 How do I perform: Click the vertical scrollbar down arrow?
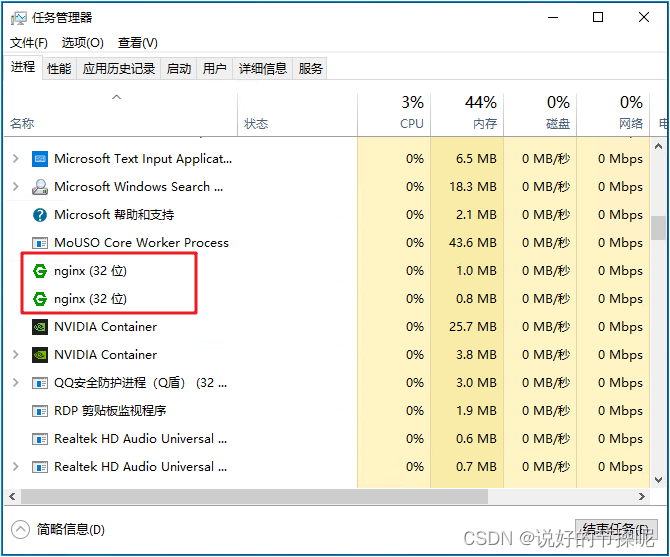[658, 480]
